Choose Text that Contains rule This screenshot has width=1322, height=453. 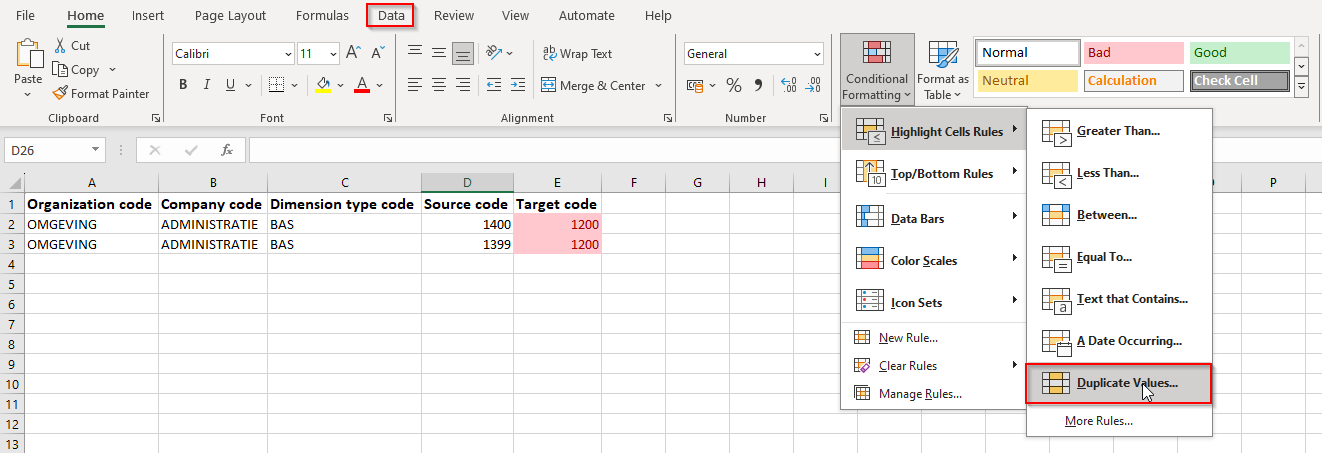click(1119, 299)
